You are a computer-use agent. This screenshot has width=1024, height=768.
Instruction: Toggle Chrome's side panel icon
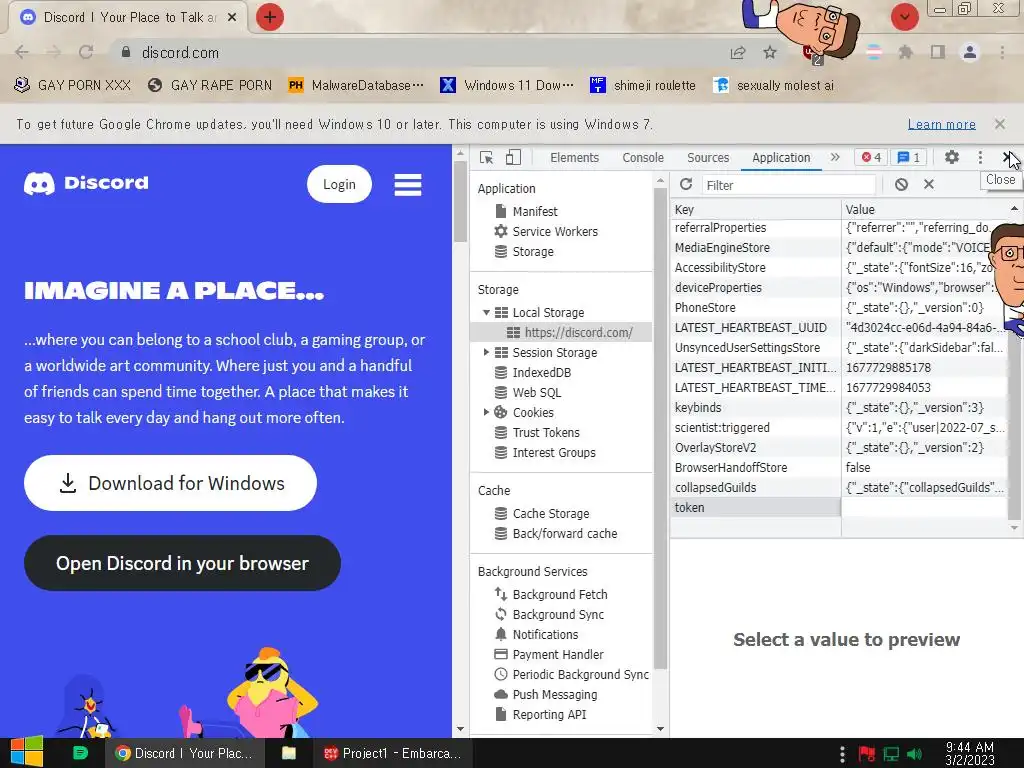click(938, 52)
